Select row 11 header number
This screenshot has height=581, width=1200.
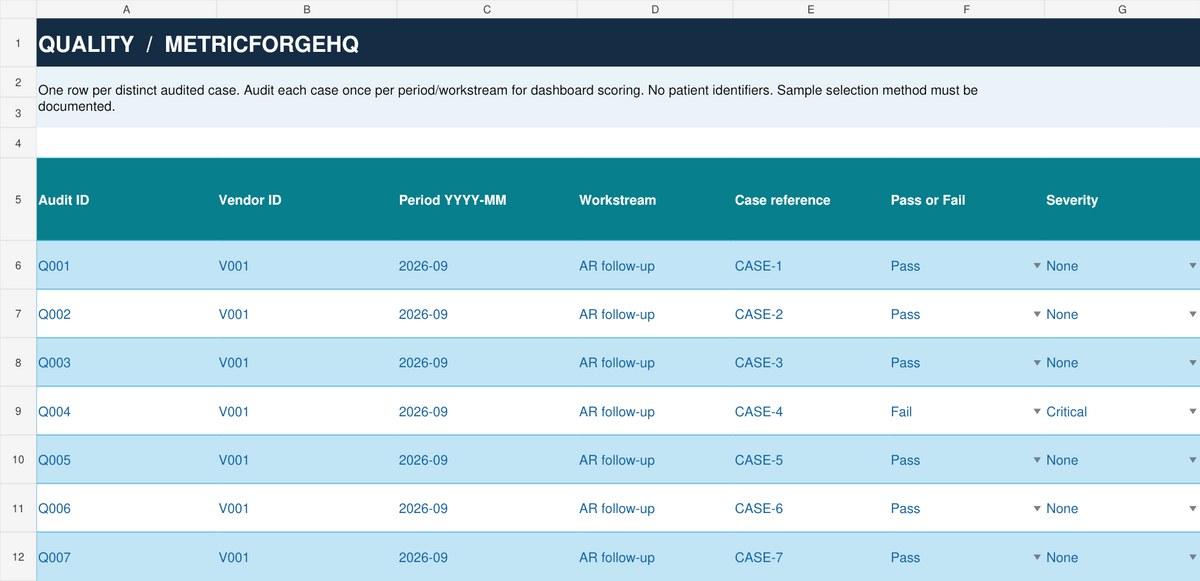coord(18,508)
